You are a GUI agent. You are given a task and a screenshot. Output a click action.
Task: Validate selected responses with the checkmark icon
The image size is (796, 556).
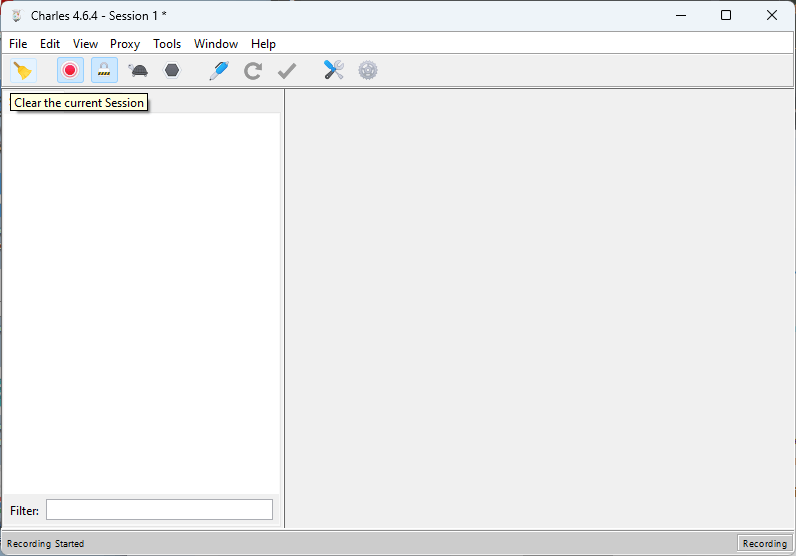[x=287, y=70]
